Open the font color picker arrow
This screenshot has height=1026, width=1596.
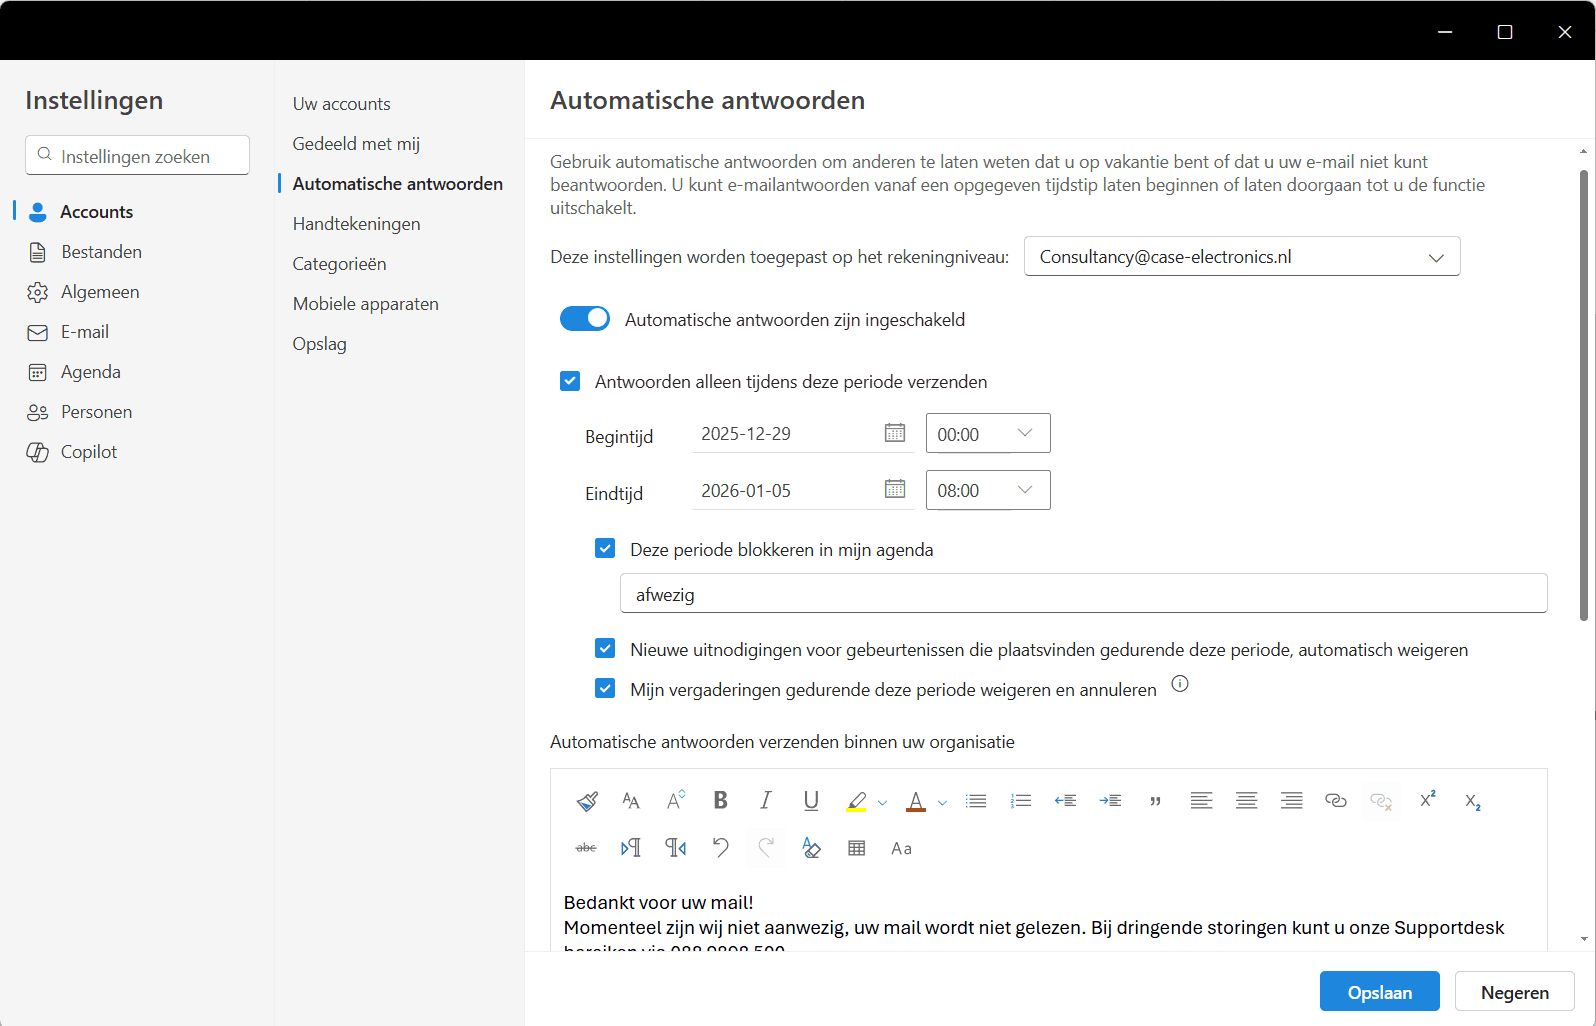(x=942, y=802)
